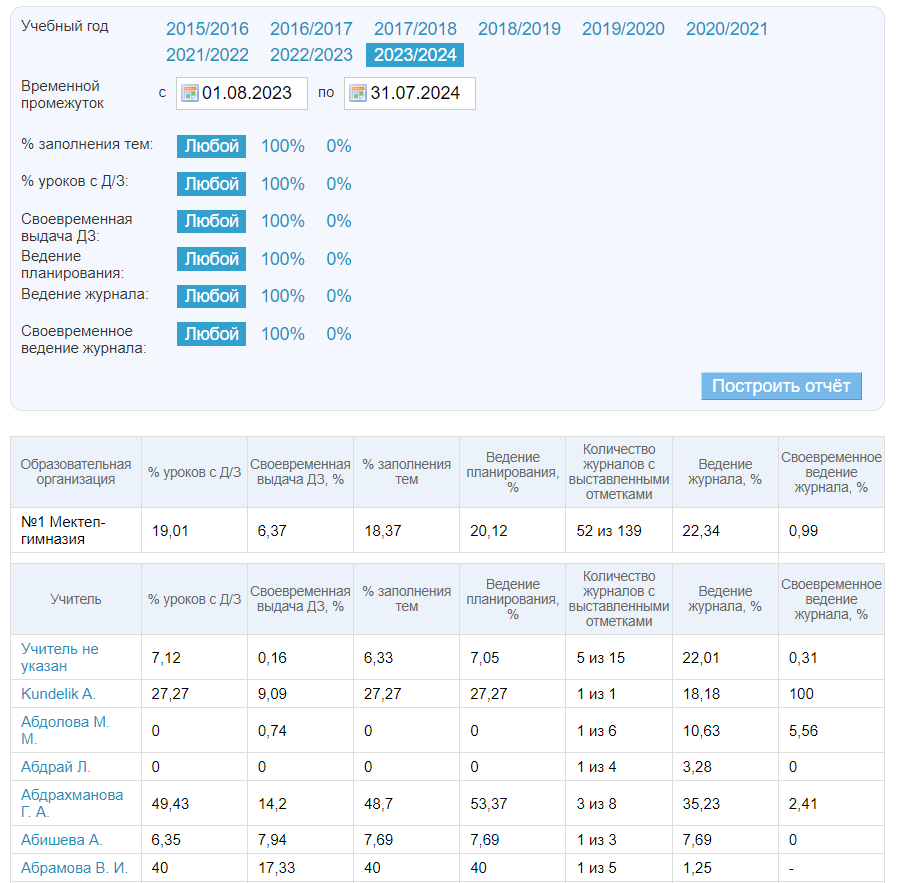Open teacher link 'Учитель не указан'

coord(60,658)
